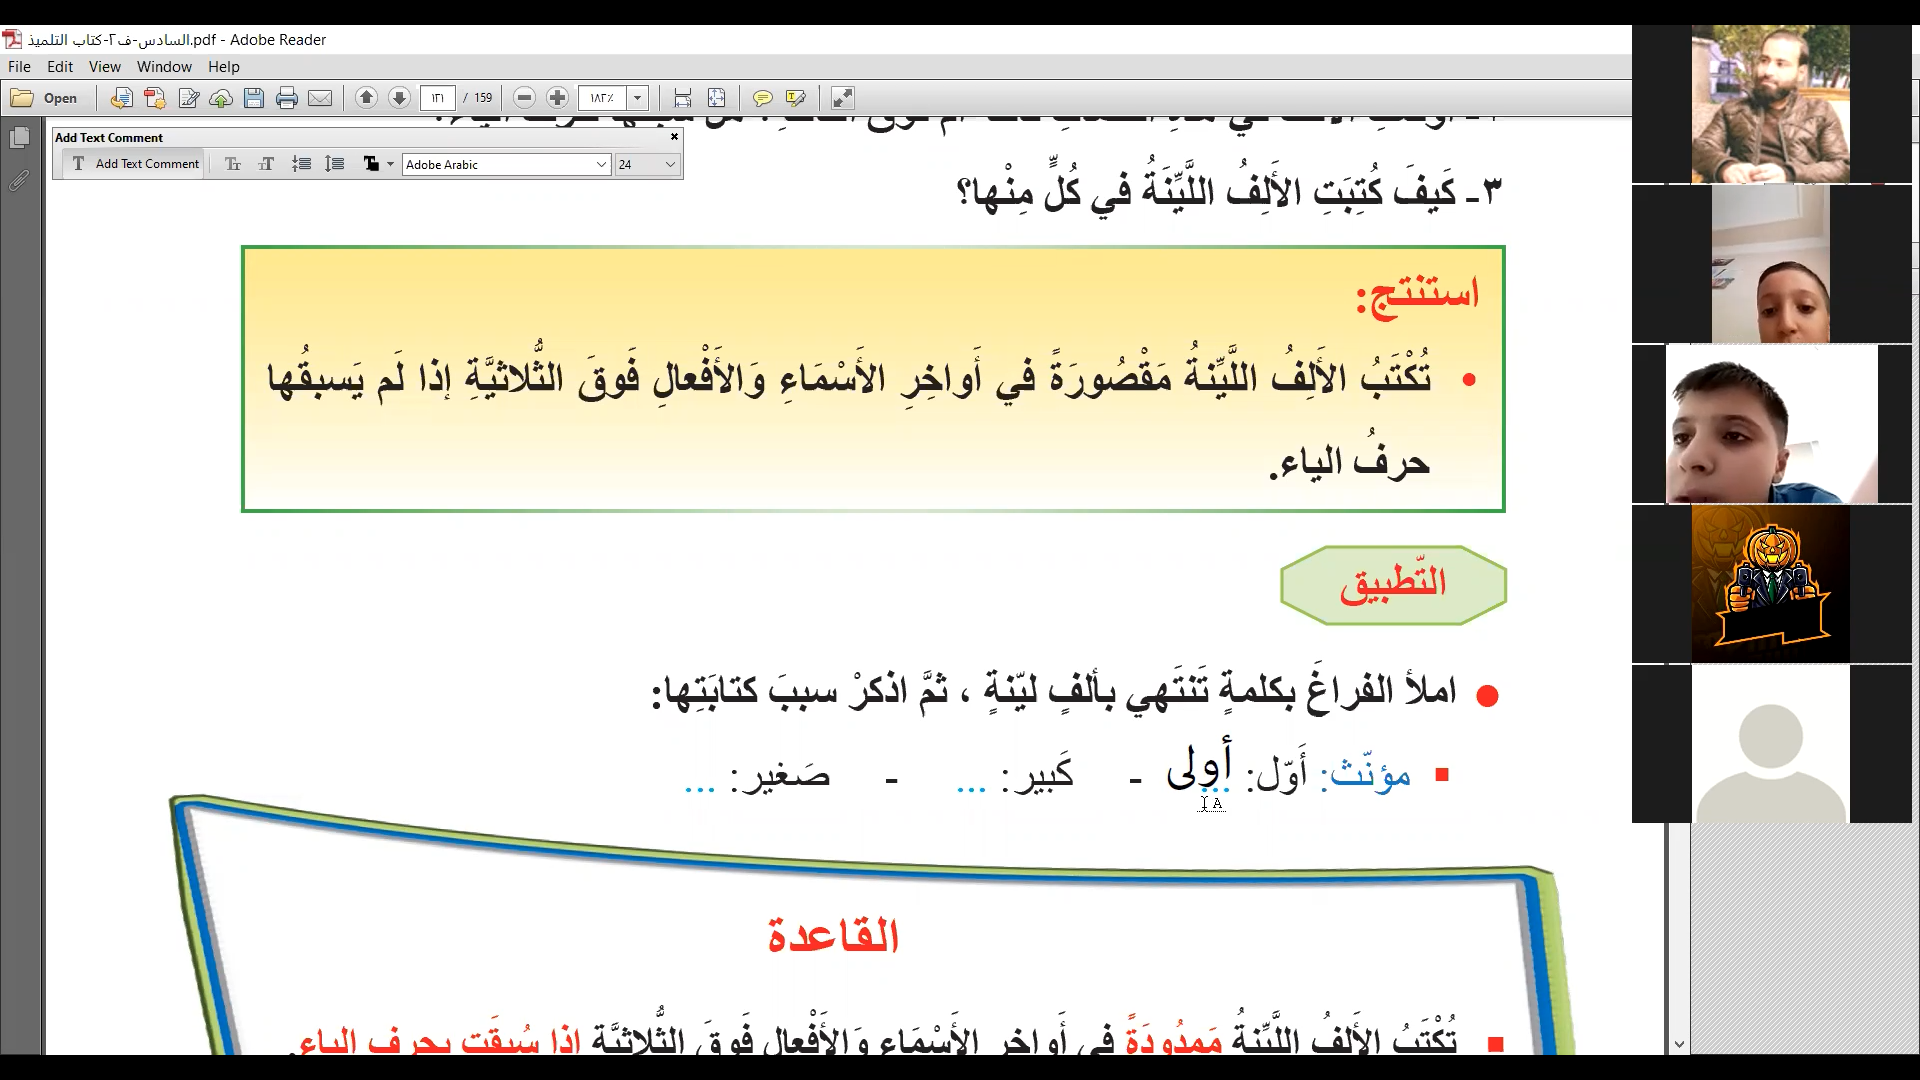Close the Add Text Comment toolbar
This screenshot has width=1920, height=1080.
click(x=674, y=137)
